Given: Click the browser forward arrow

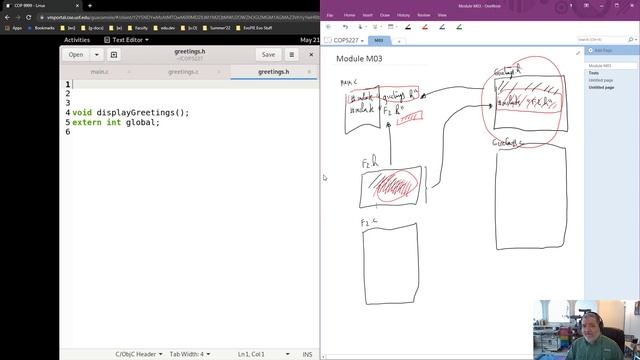Looking at the screenshot, I should click(x=18, y=18).
